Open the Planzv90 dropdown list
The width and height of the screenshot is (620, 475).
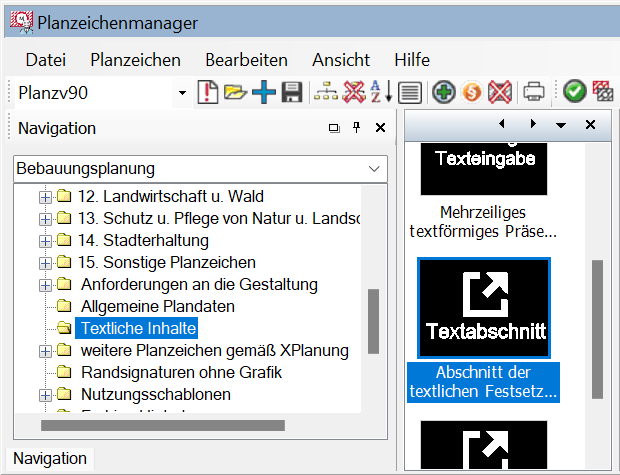click(182, 93)
